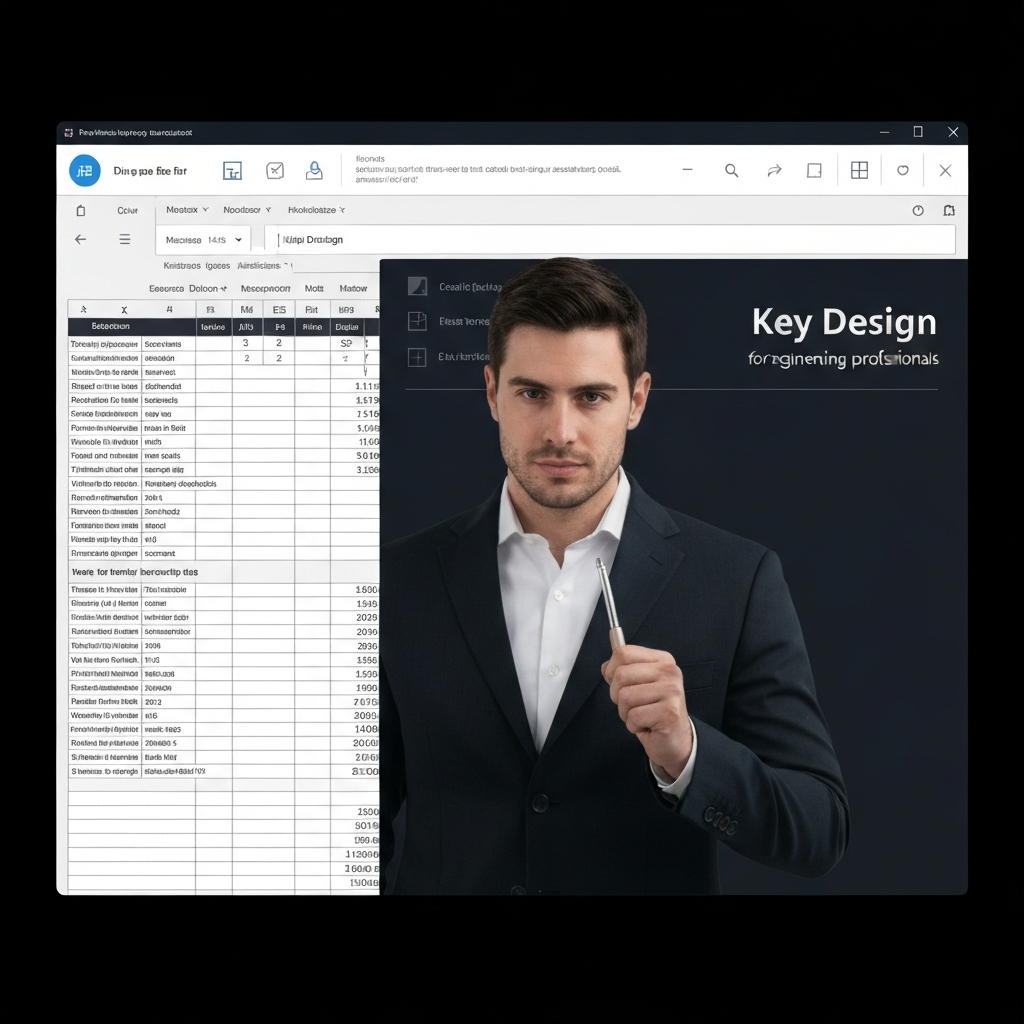The height and width of the screenshot is (1024, 1024).
Task: Open the four-square grid view icon
Action: click(859, 171)
